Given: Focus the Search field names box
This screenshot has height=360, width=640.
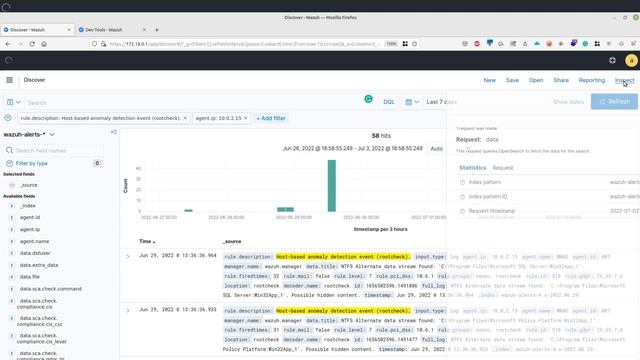Looking at the screenshot, I should coord(53,151).
